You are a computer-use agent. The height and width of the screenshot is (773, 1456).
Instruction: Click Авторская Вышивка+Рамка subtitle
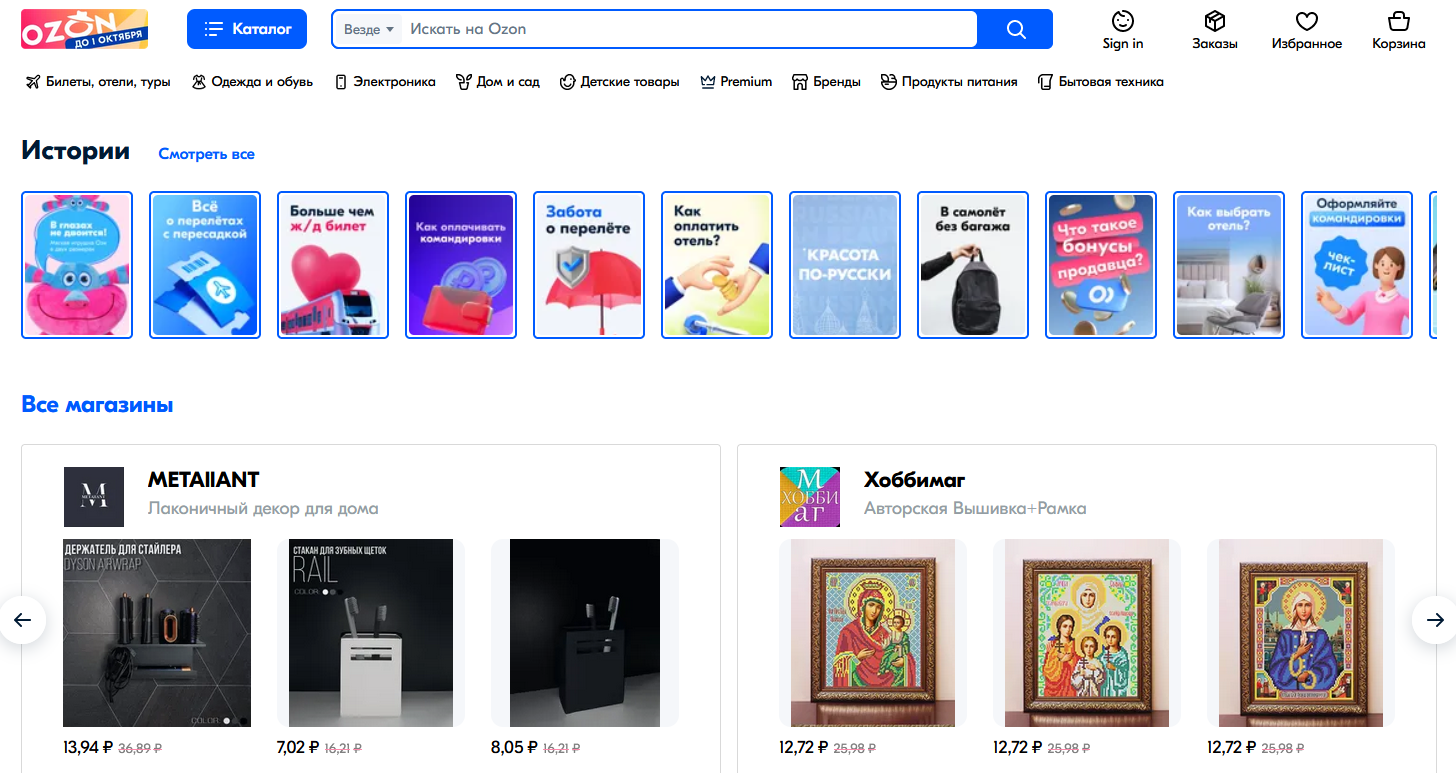(975, 508)
